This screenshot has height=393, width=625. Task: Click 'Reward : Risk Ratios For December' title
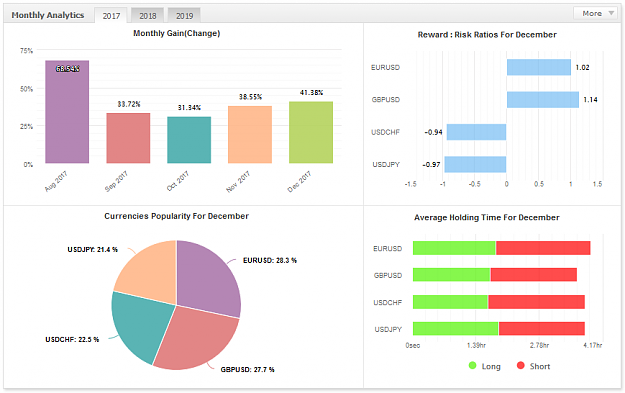coord(487,35)
